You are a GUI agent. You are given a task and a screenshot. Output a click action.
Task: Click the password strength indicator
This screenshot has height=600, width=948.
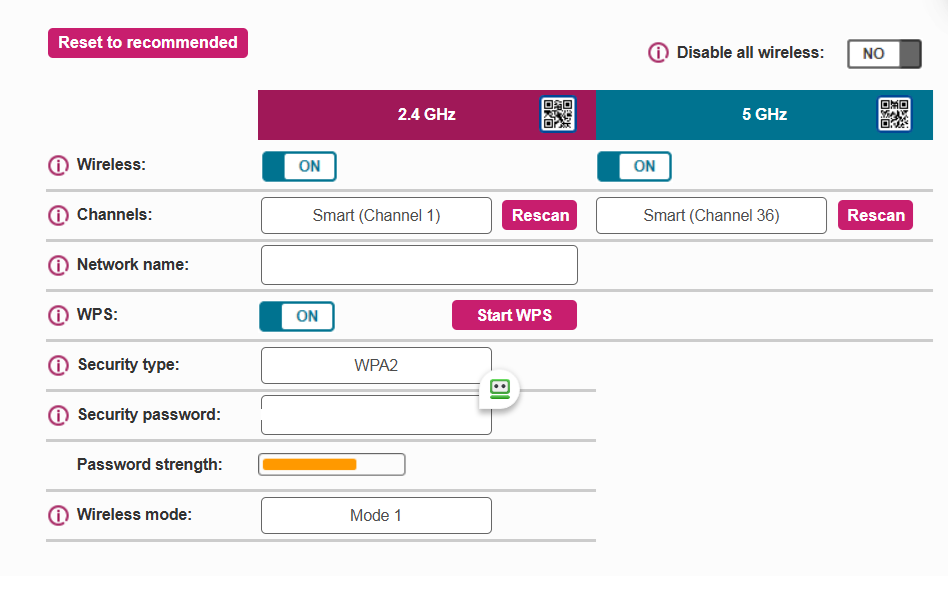point(331,464)
